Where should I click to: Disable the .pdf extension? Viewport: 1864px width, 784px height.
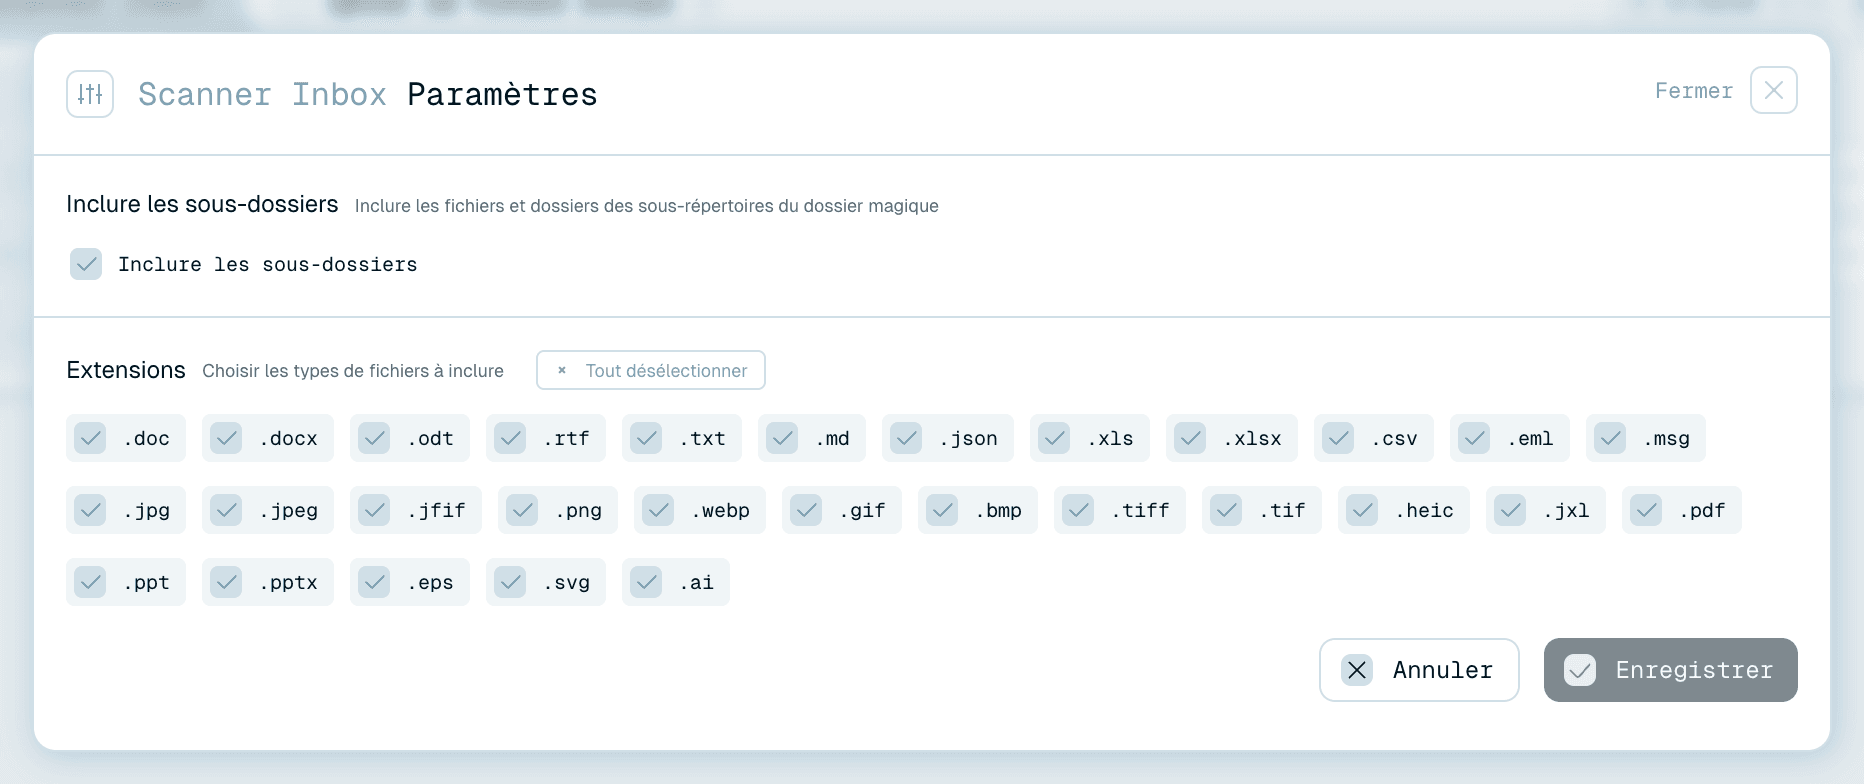[x=1646, y=510]
